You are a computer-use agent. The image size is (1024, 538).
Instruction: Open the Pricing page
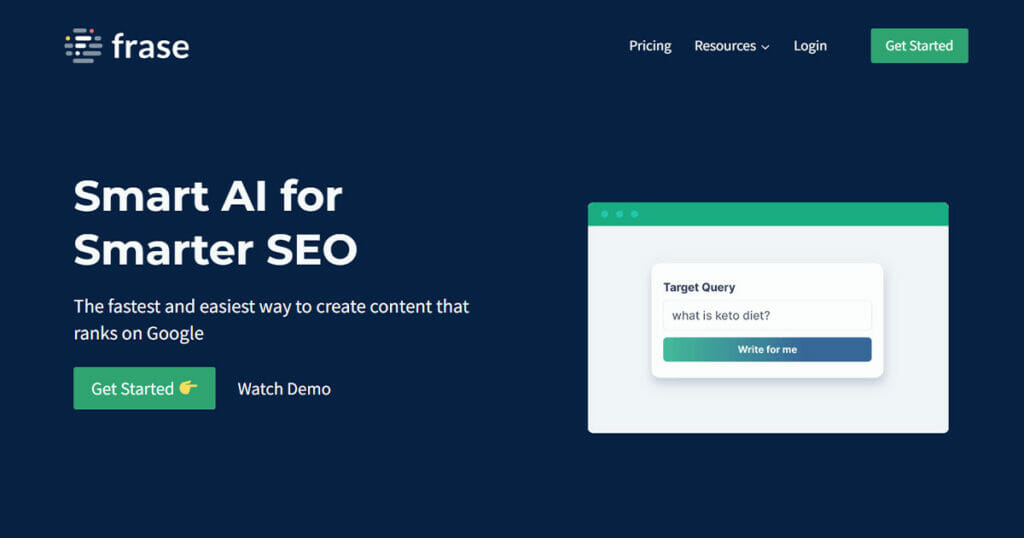(650, 46)
